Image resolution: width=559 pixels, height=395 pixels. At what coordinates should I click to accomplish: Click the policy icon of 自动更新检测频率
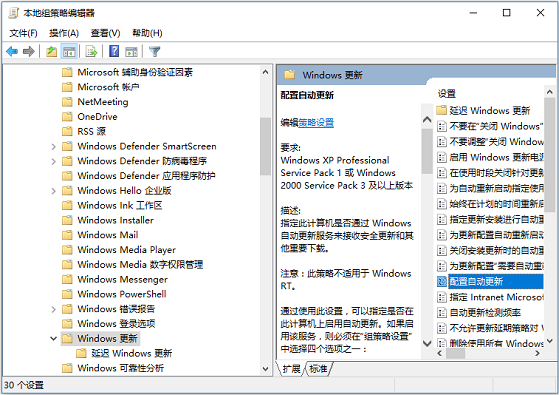coord(442,313)
